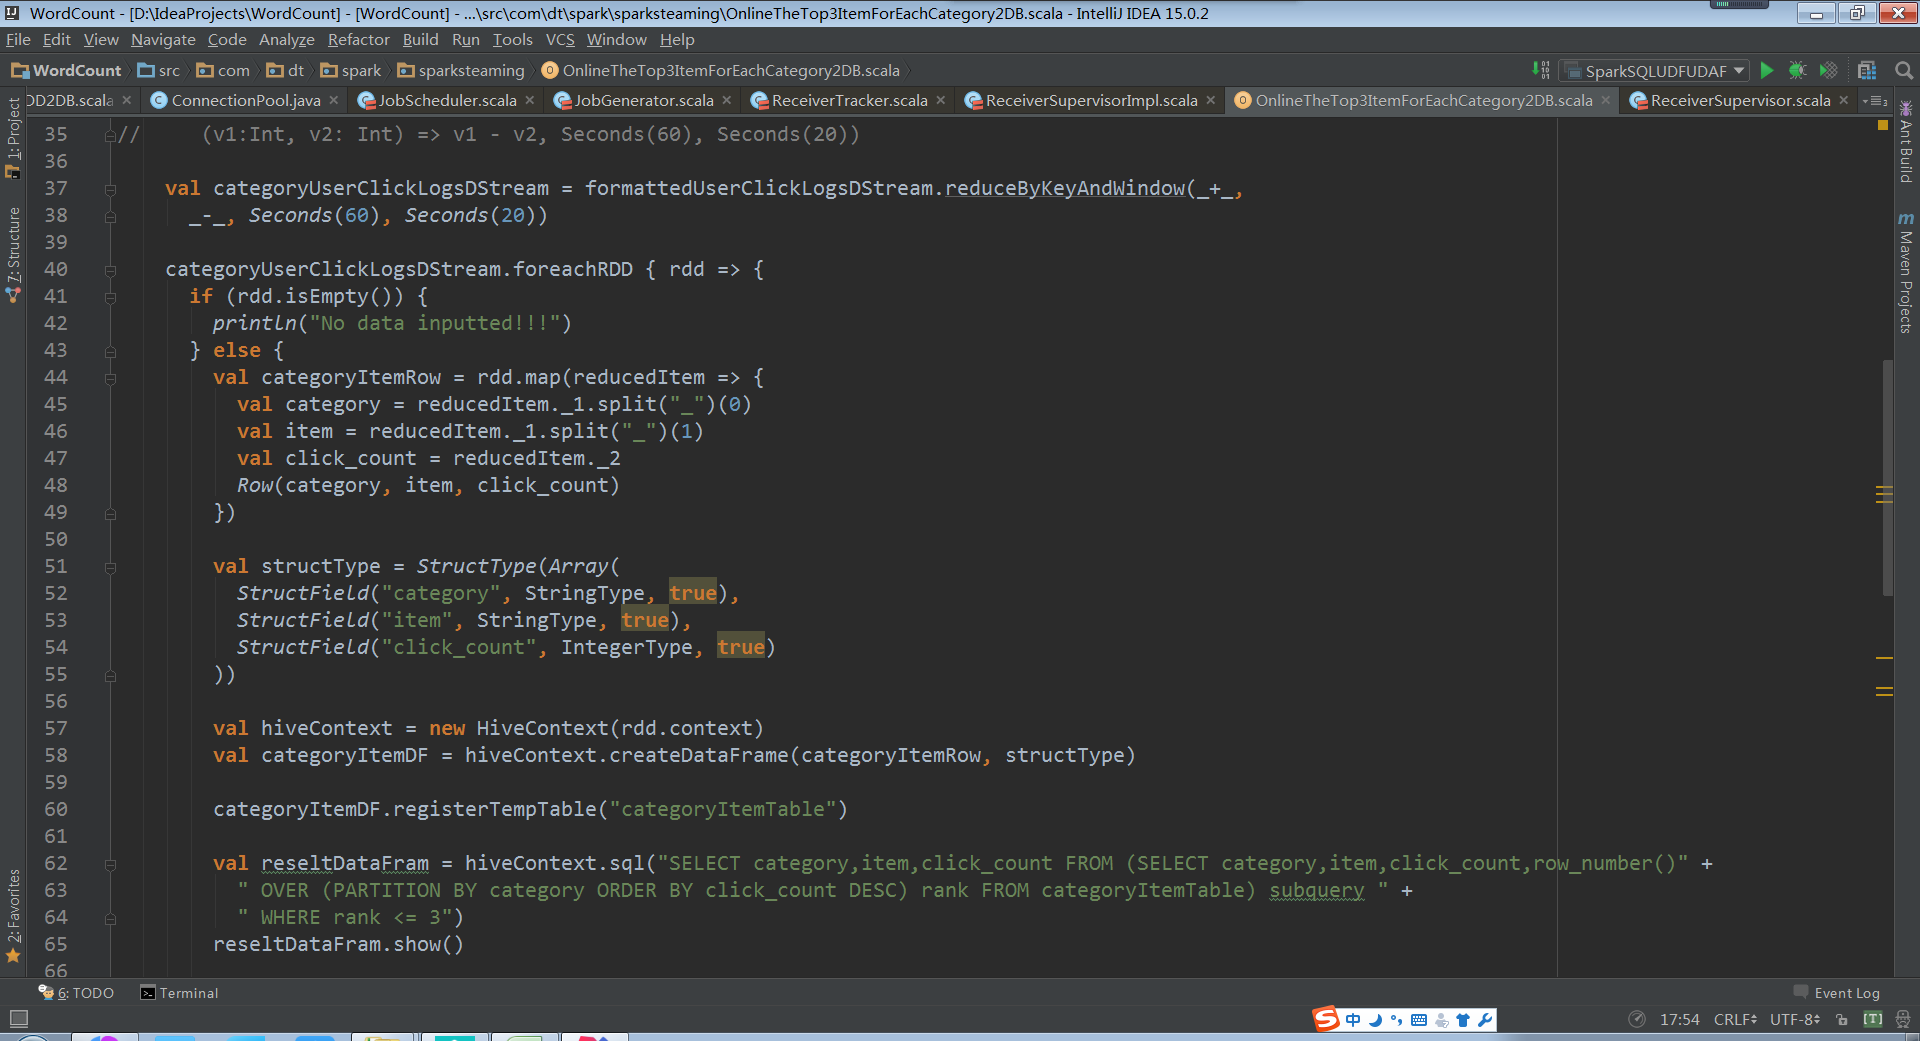Open the Ant Build tool window

pos(1906,142)
